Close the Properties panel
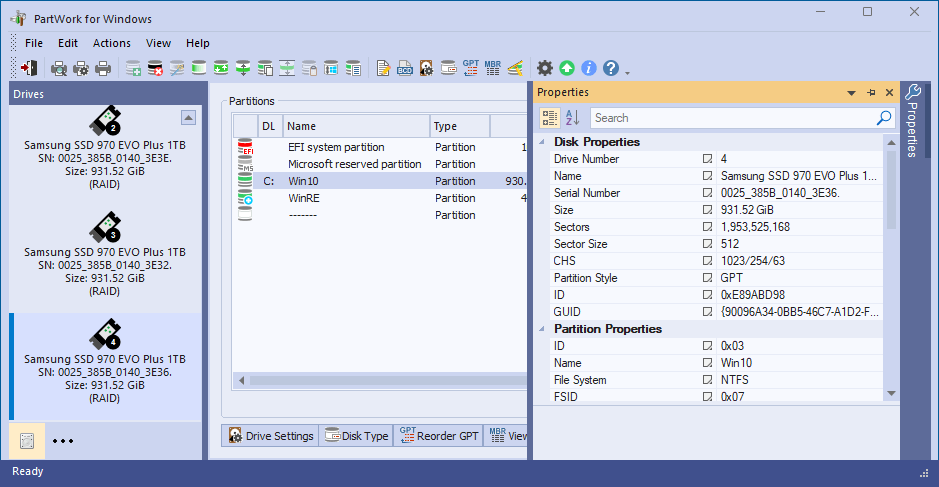 pyautogui.click(x=889, y=93)
